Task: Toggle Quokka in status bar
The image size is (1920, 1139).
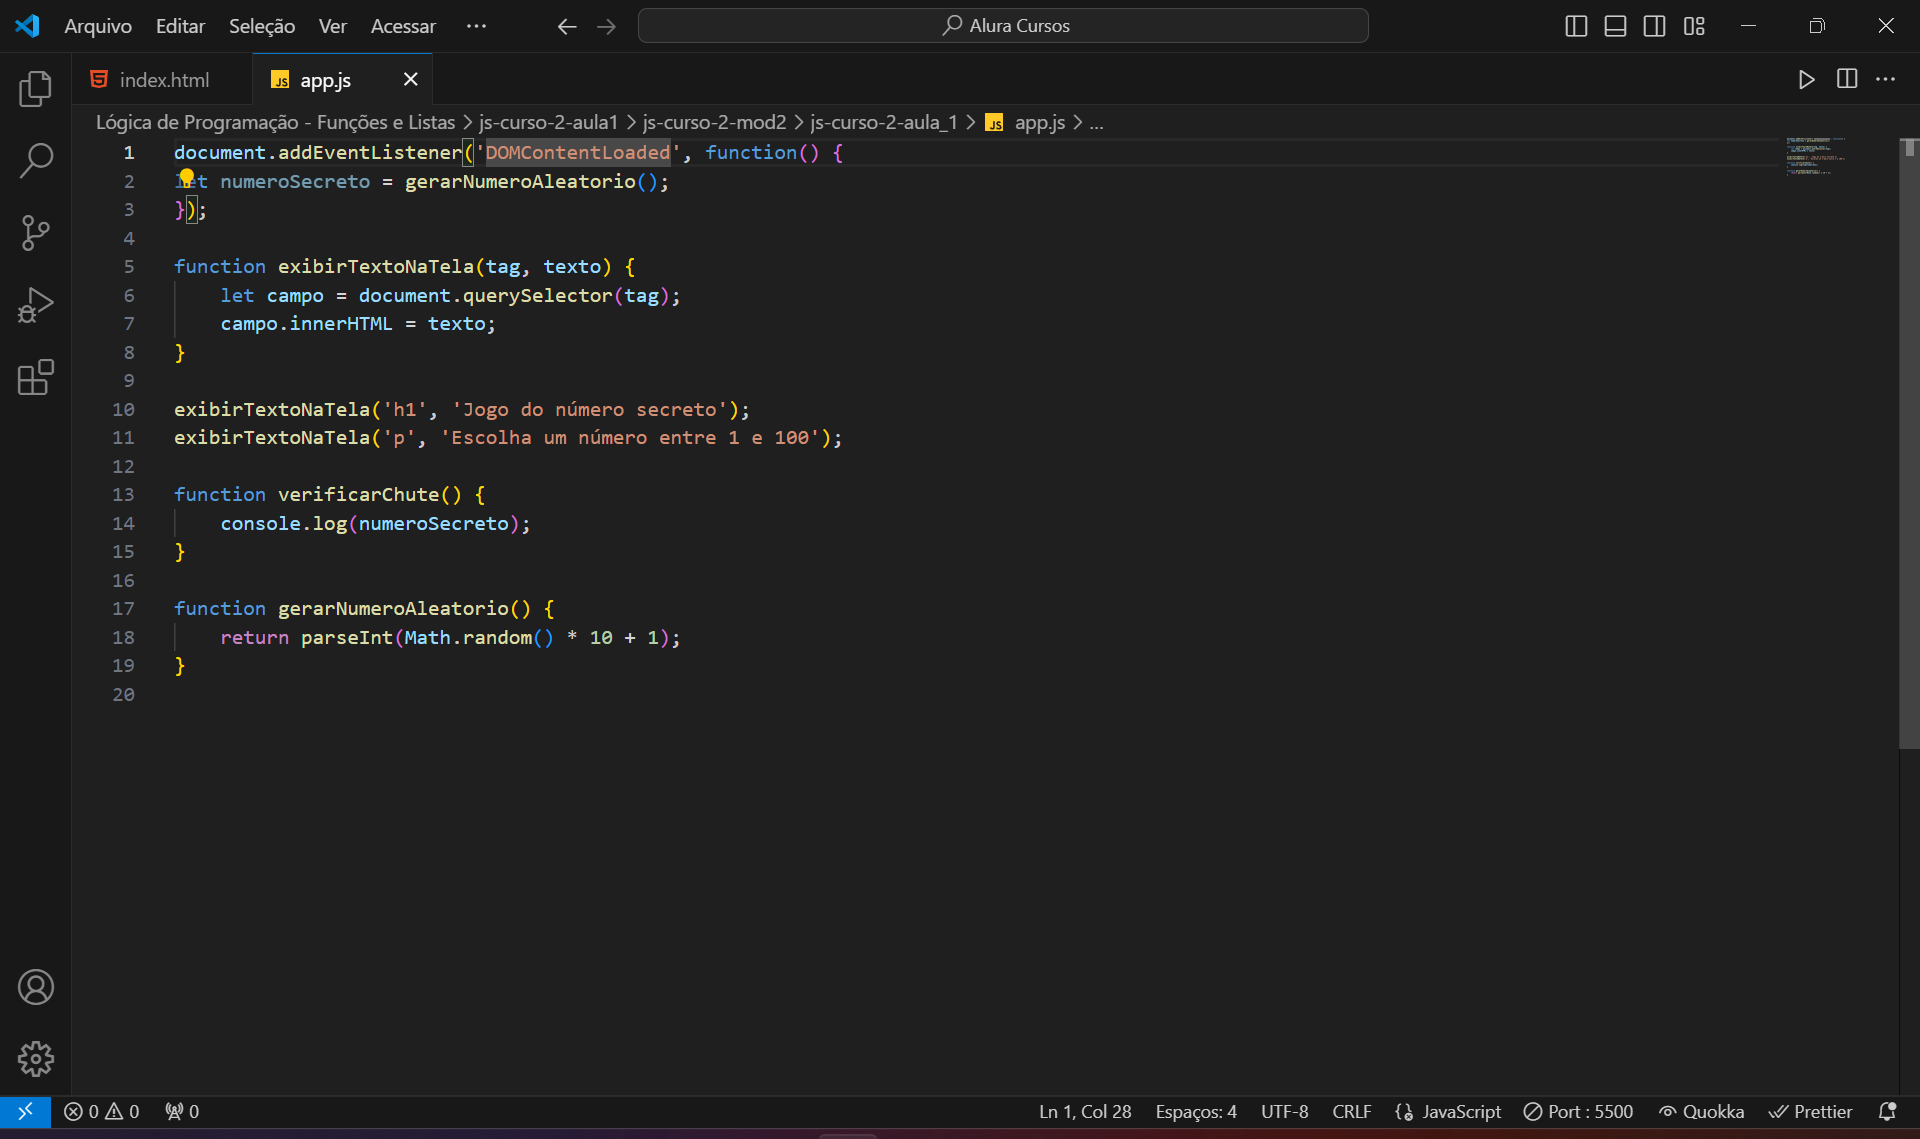Action: pos(1701,1111)
